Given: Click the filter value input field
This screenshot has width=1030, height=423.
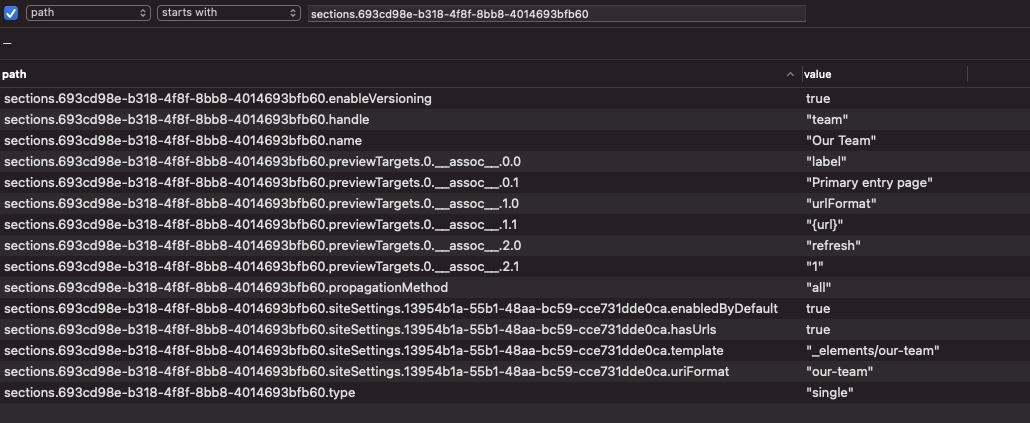Looking at the screenshot, I should pos(556,13).
